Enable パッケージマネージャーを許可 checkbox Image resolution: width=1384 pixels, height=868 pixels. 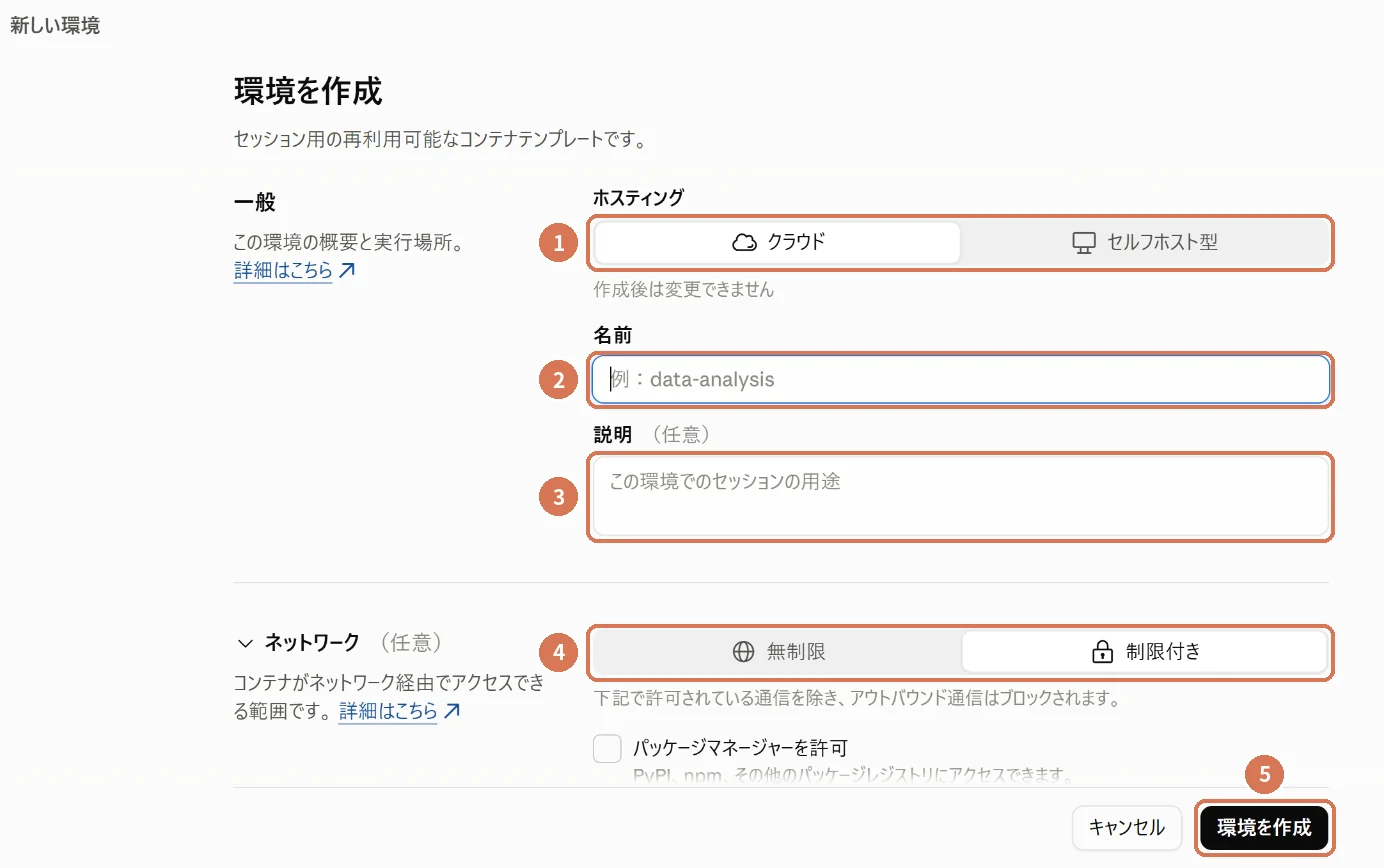pyautogui.click(x=607, y=748)
